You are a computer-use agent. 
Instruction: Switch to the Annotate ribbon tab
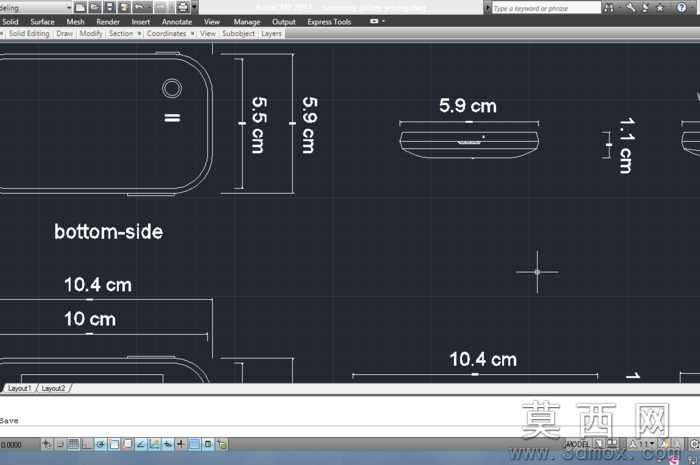pos(177,21)
